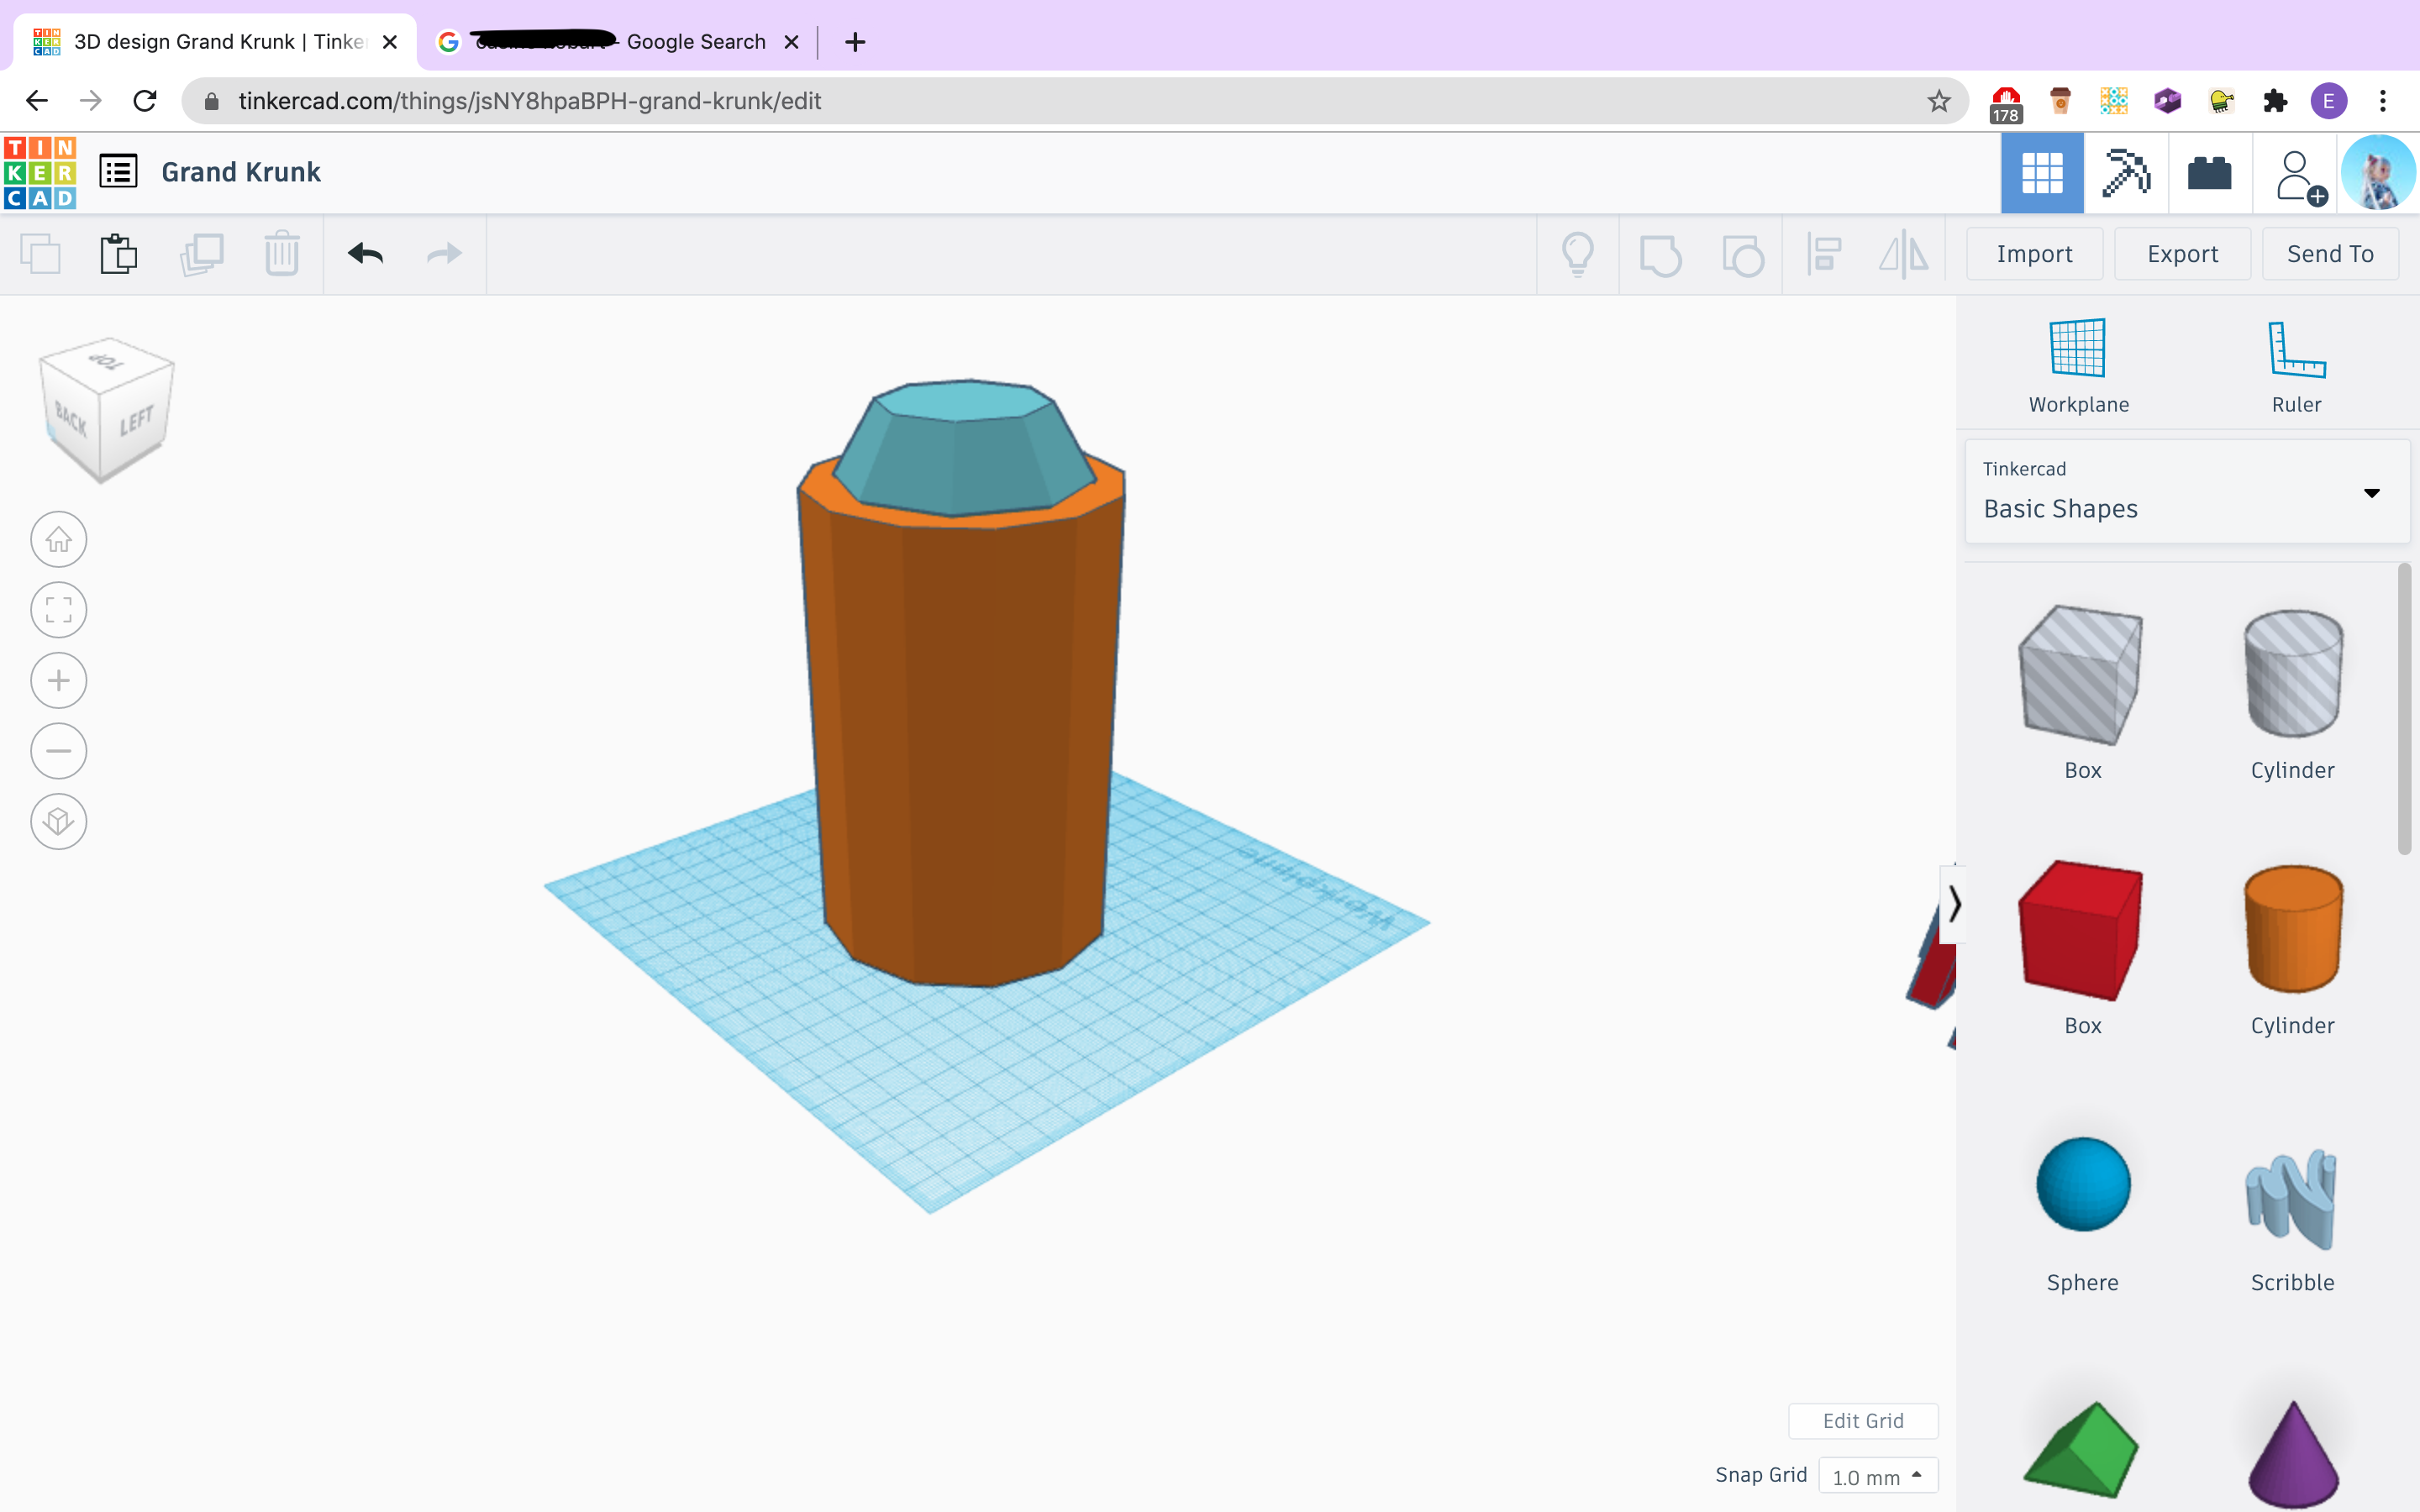Select the 3D design Grand Krunk tab
Screen dimensions: 2420x1512
click(215, 42)
